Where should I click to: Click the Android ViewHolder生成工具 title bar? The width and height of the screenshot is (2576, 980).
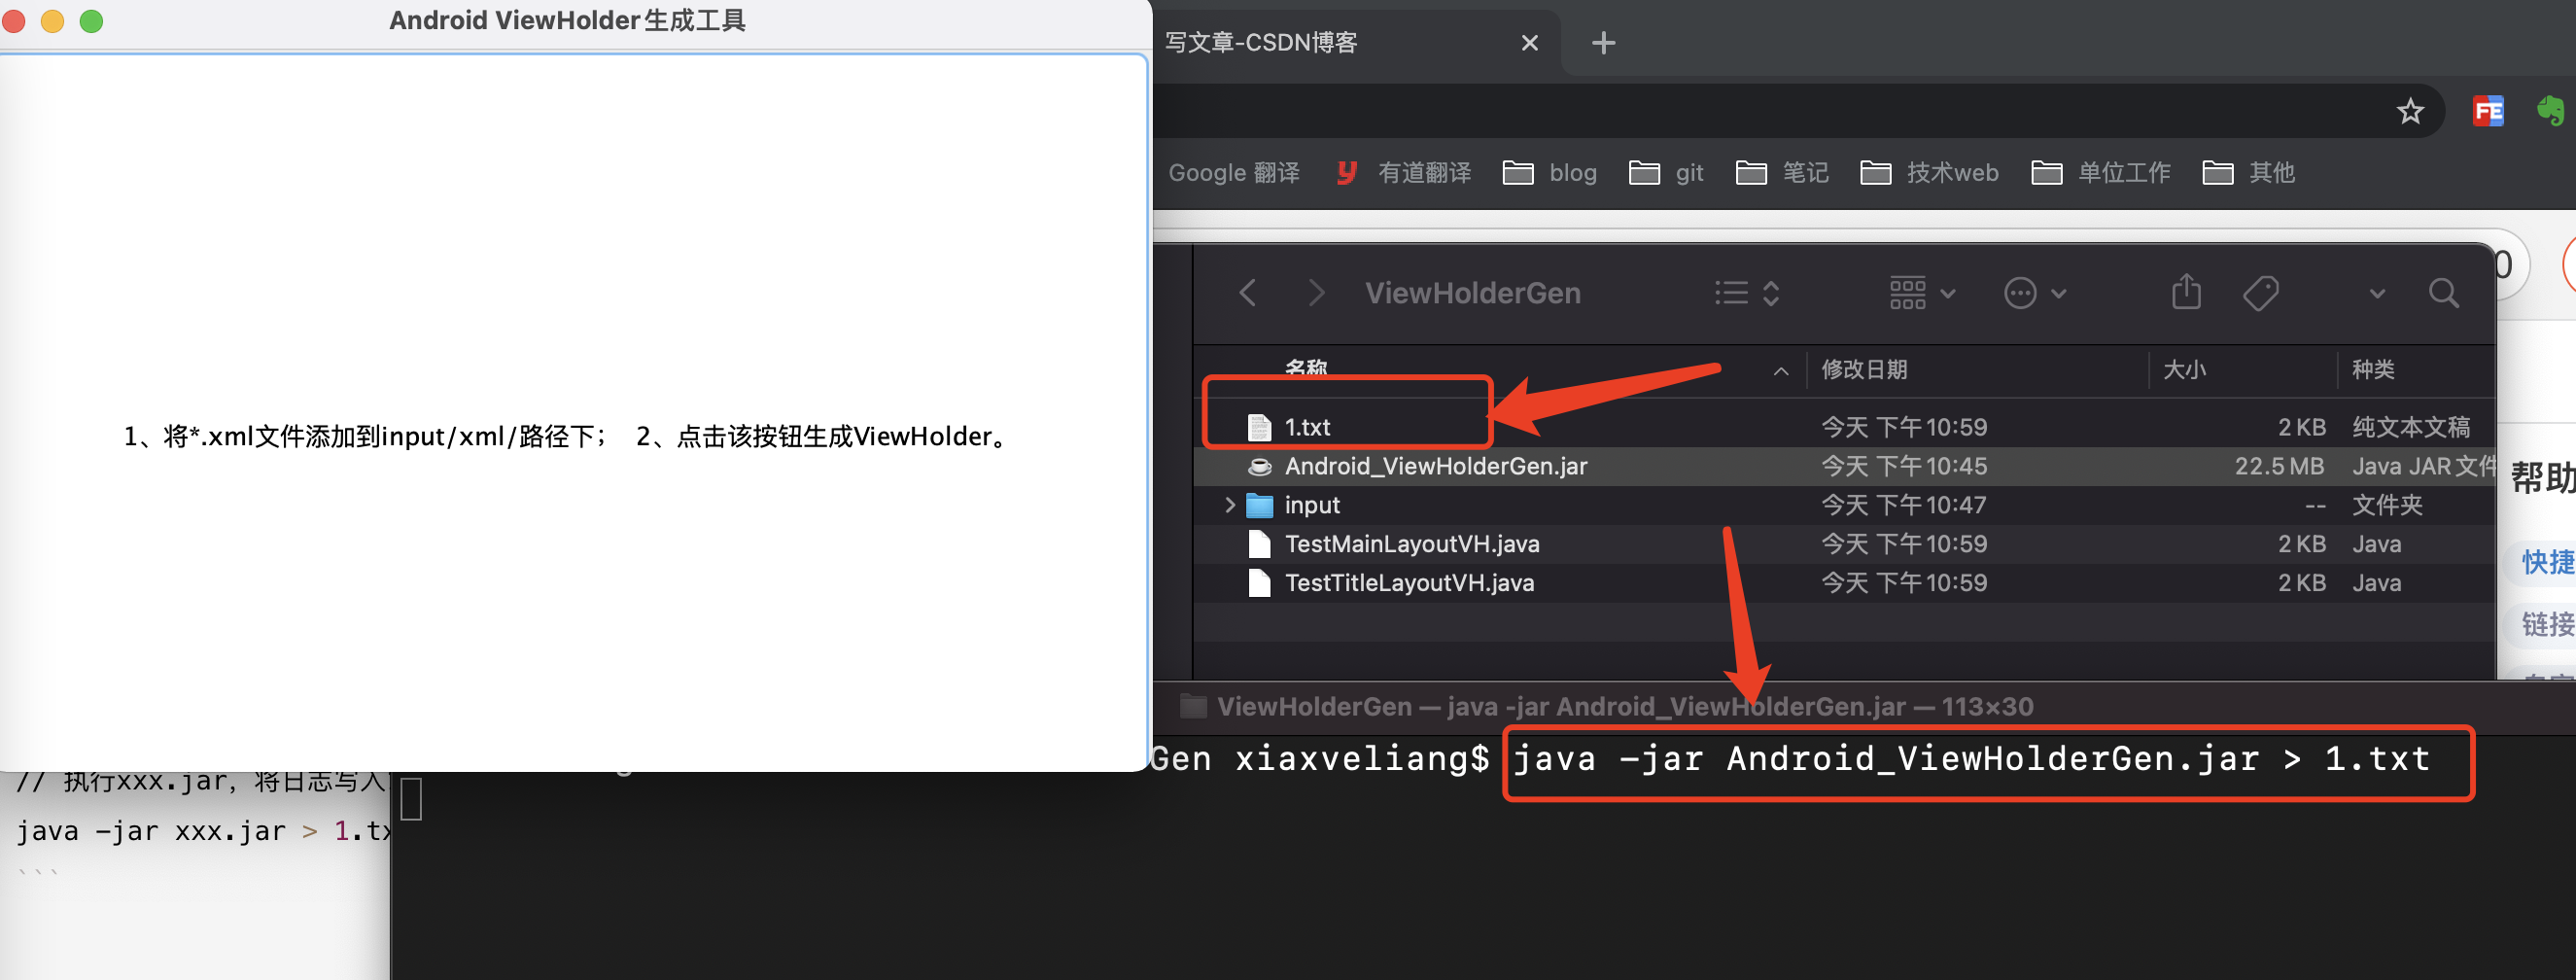coord(567,21)
